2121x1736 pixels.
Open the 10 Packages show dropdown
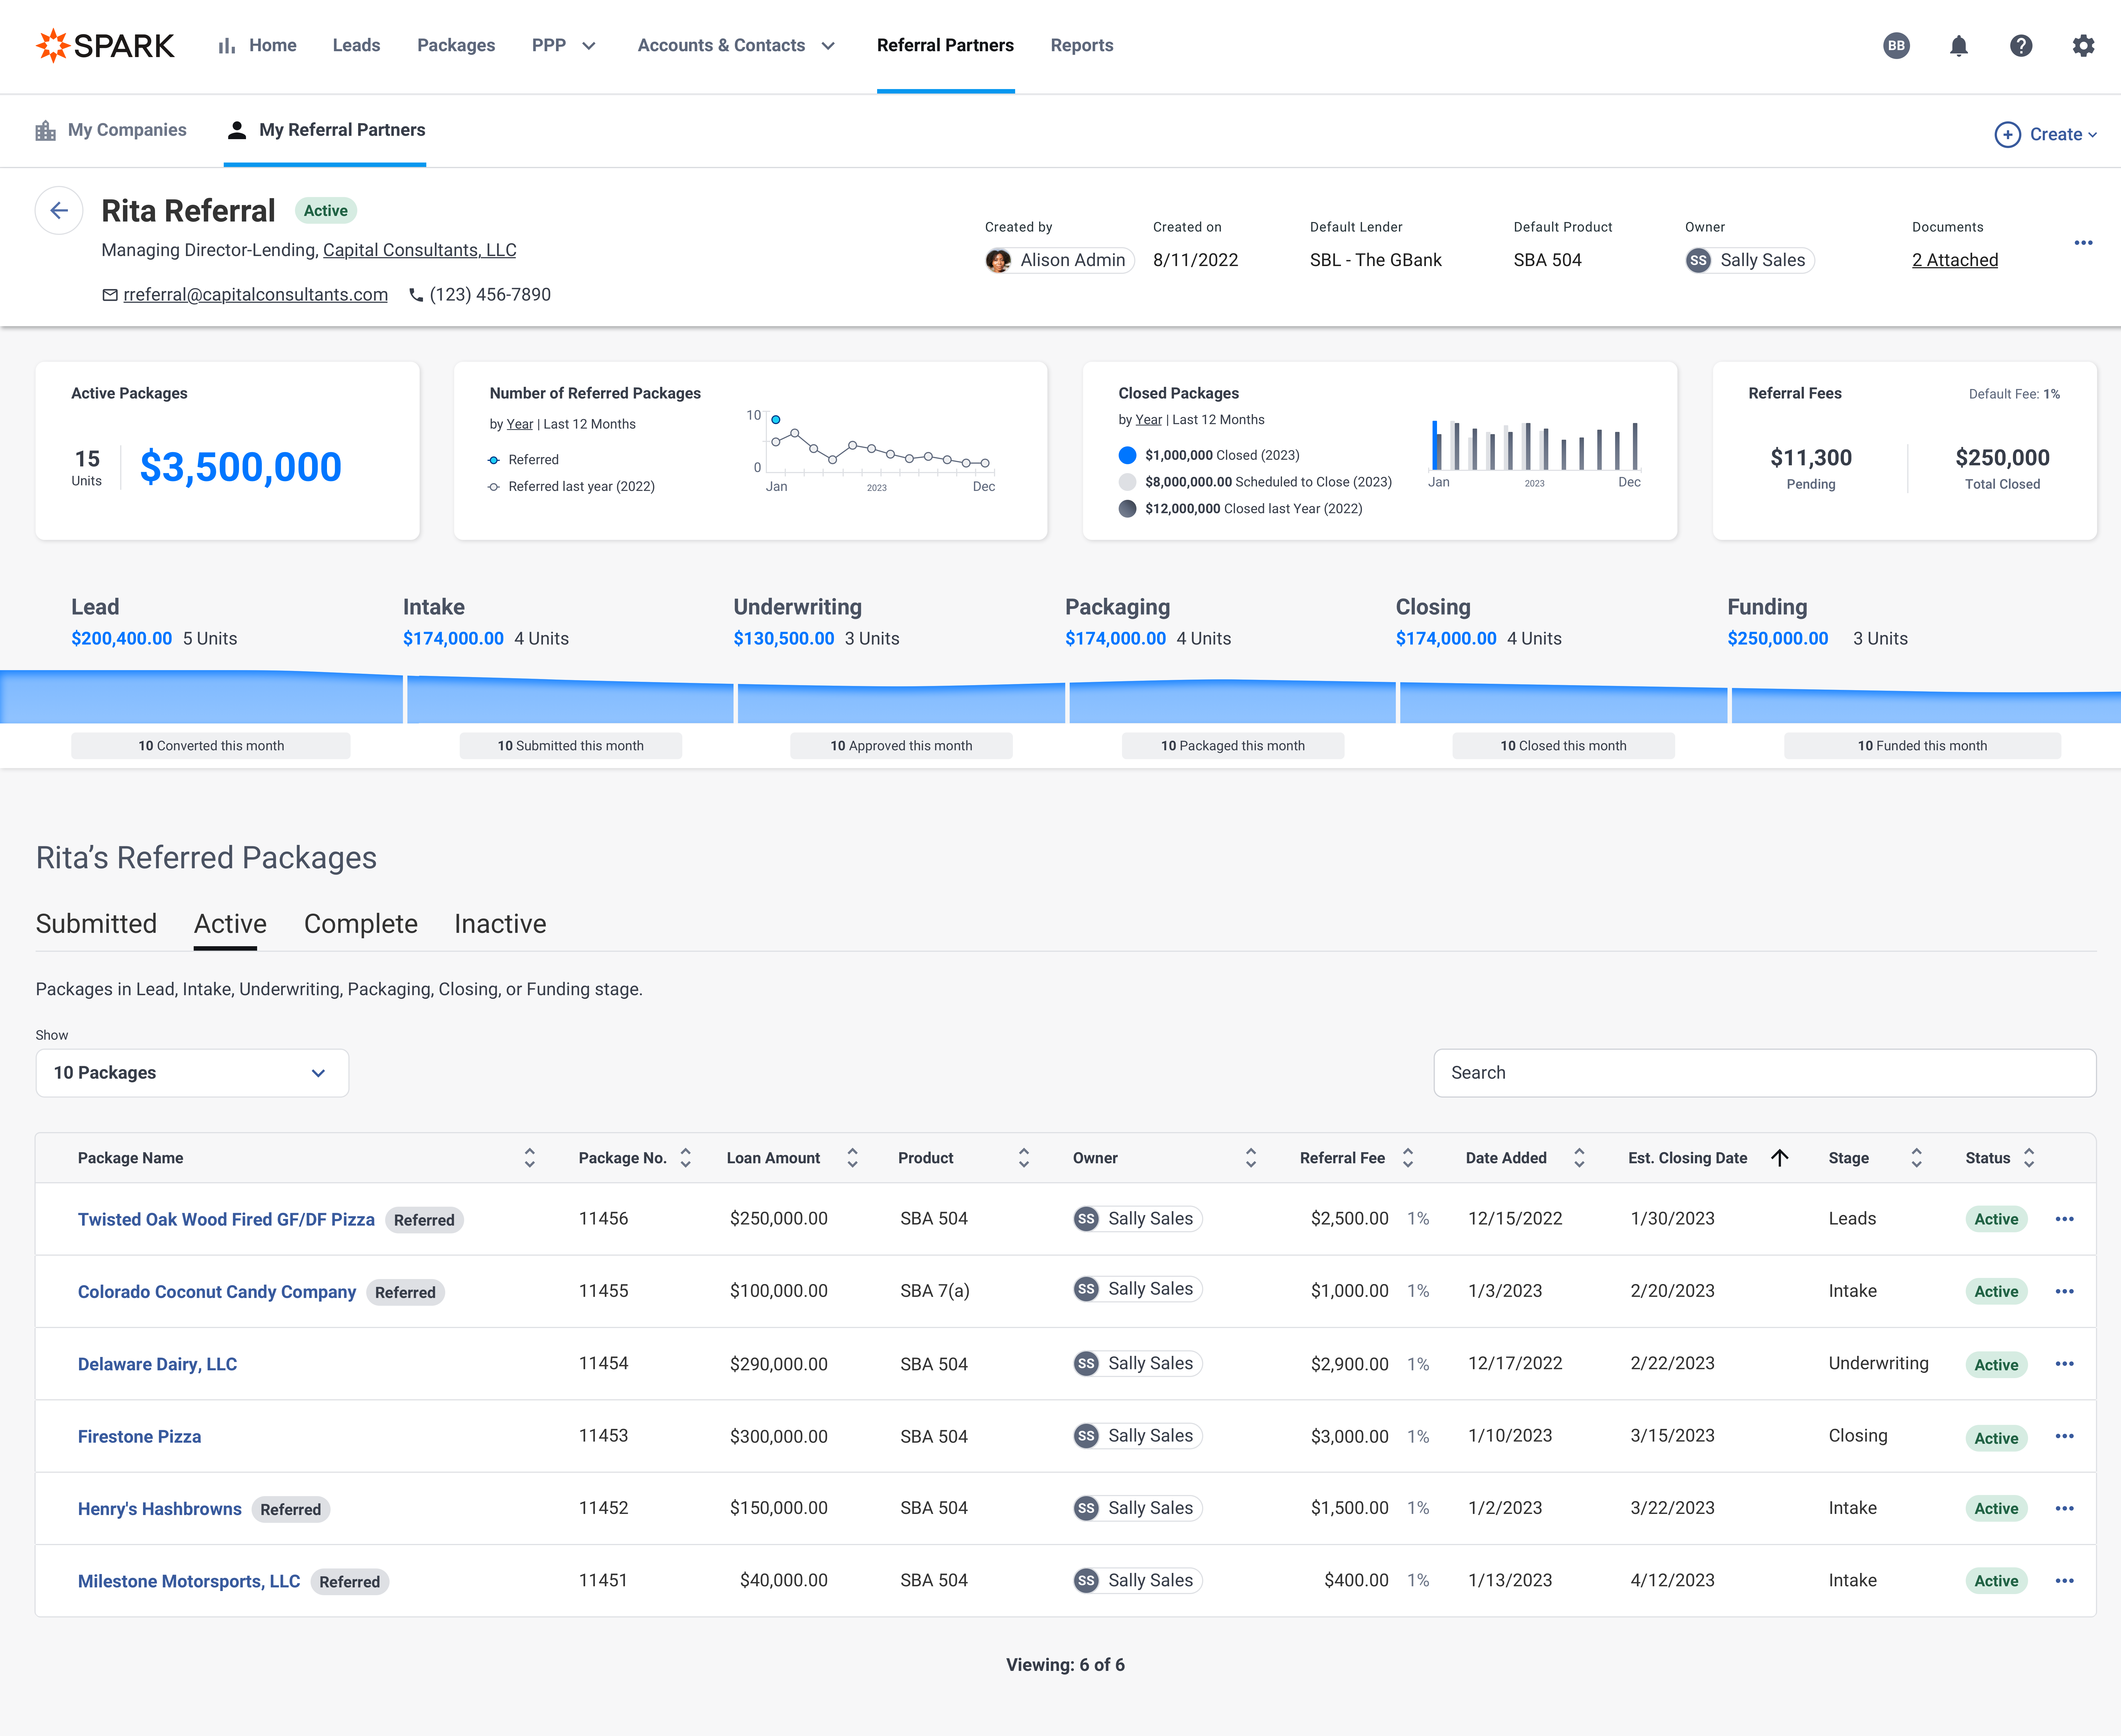coord(192,1073)
